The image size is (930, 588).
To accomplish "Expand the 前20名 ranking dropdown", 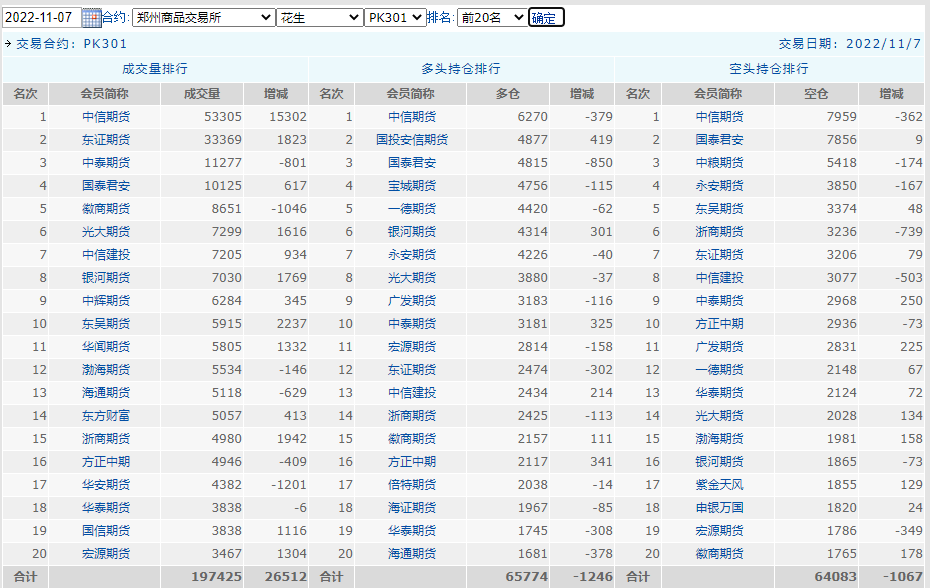I will tap(492, 18).
